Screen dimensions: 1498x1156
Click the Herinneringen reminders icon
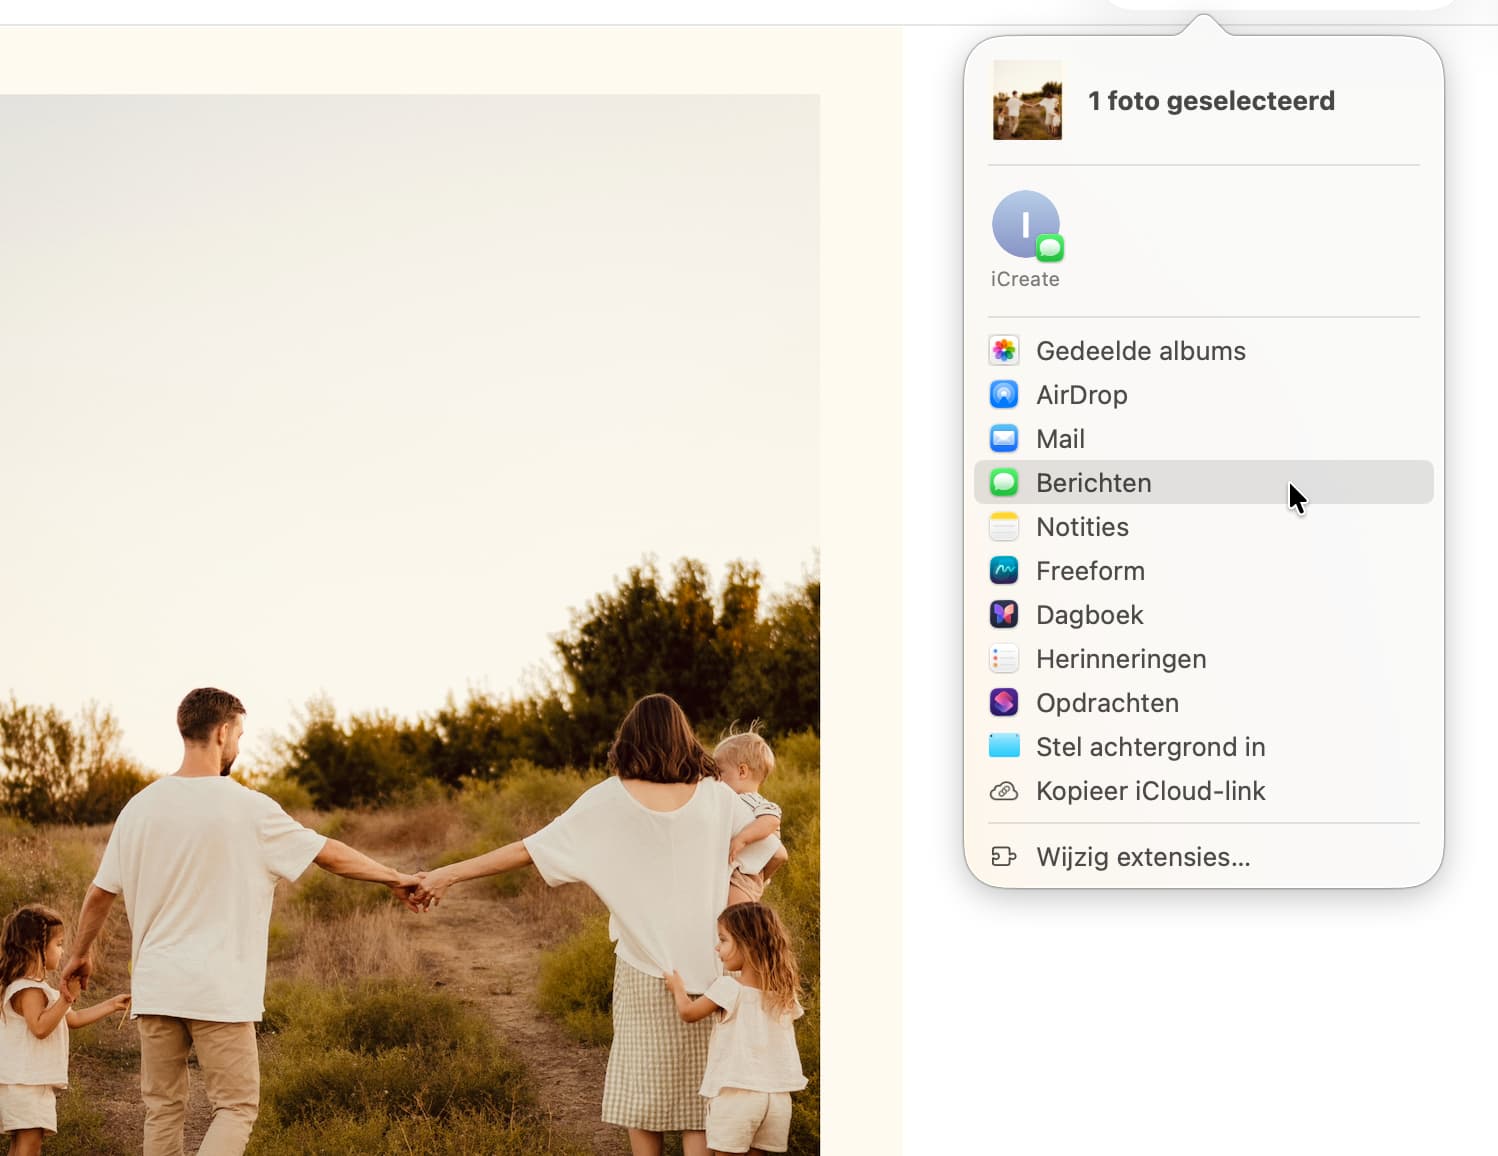(1004, 659)
